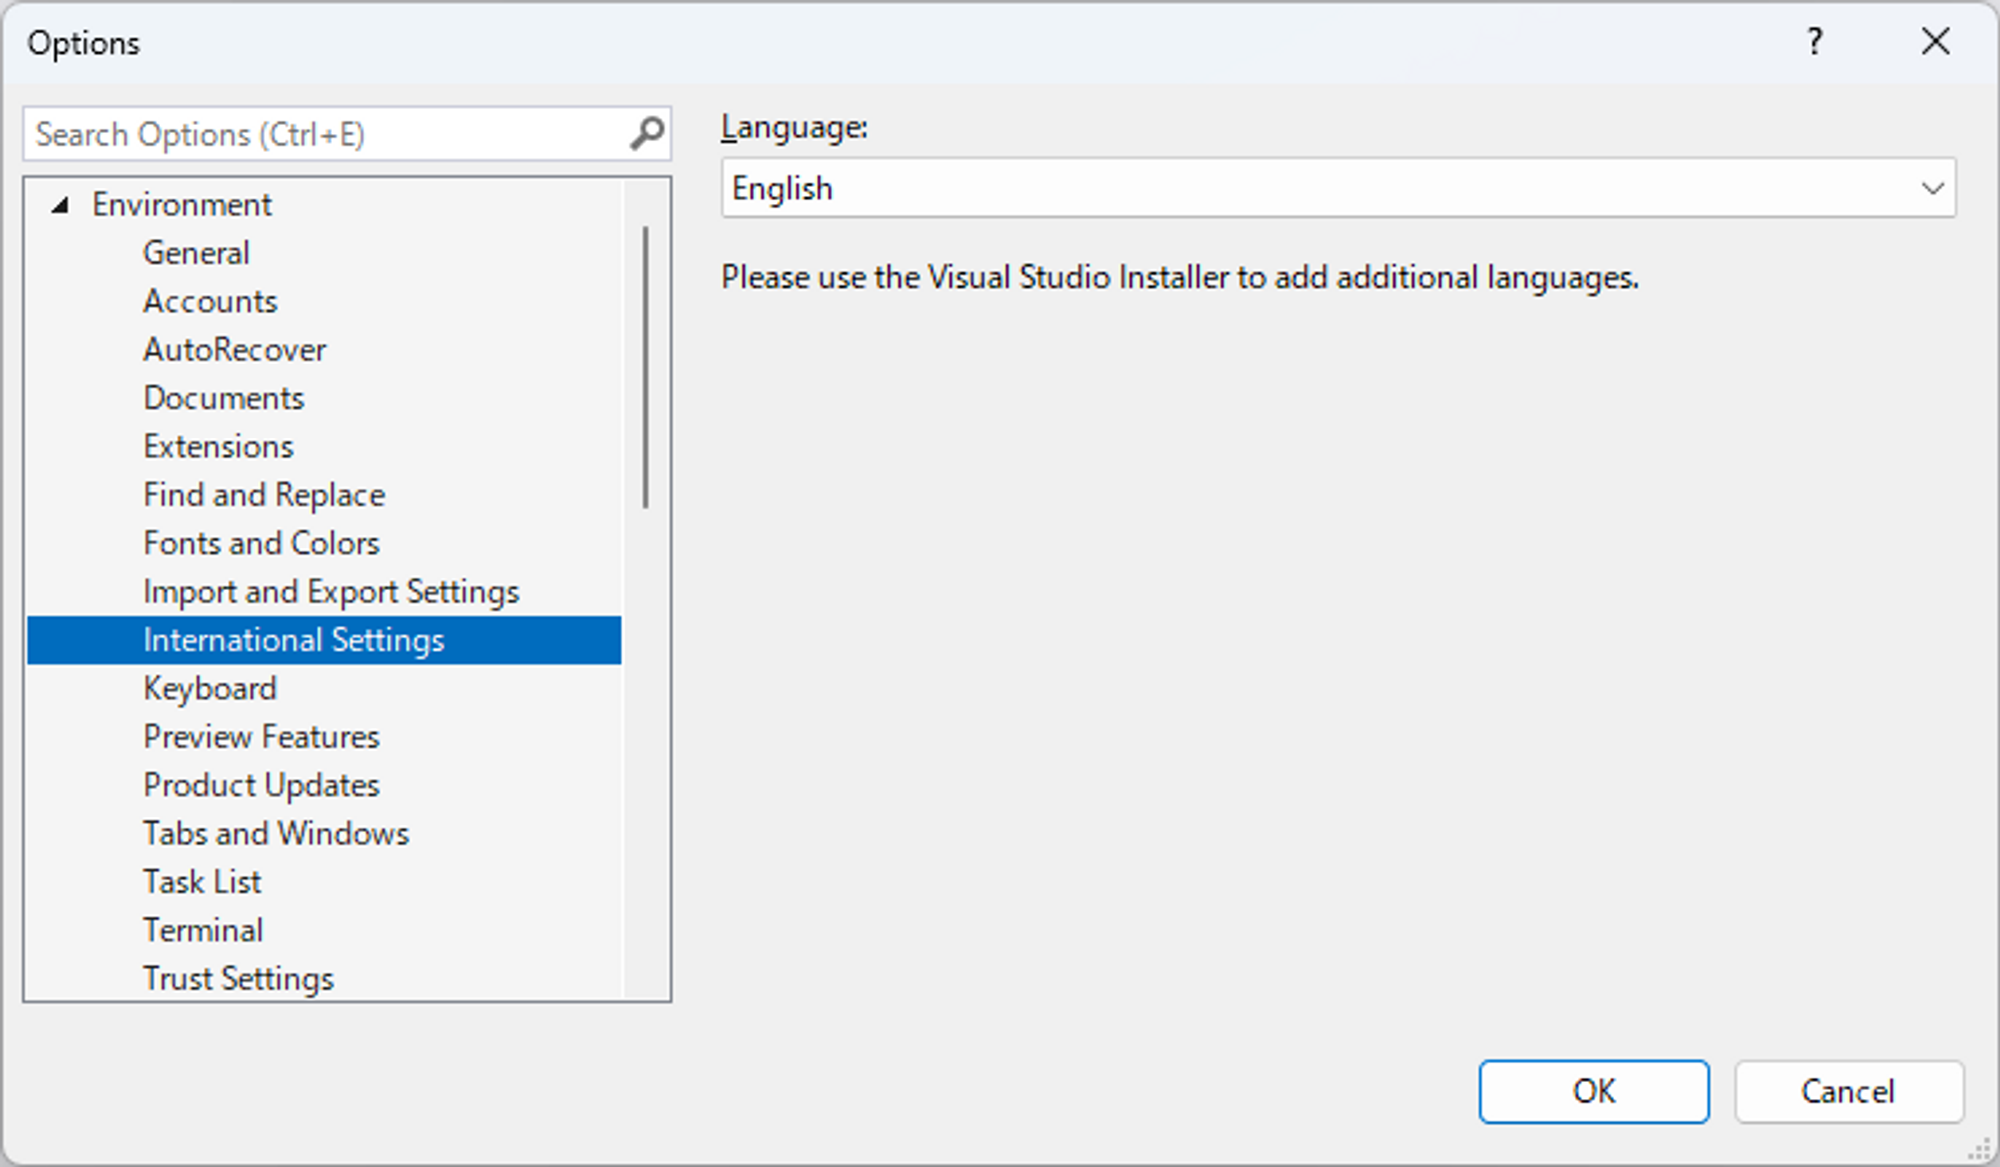Open Fonts and Colors settings
2000x1167 pixels.
pyautogui.click(x=261, y=543)
